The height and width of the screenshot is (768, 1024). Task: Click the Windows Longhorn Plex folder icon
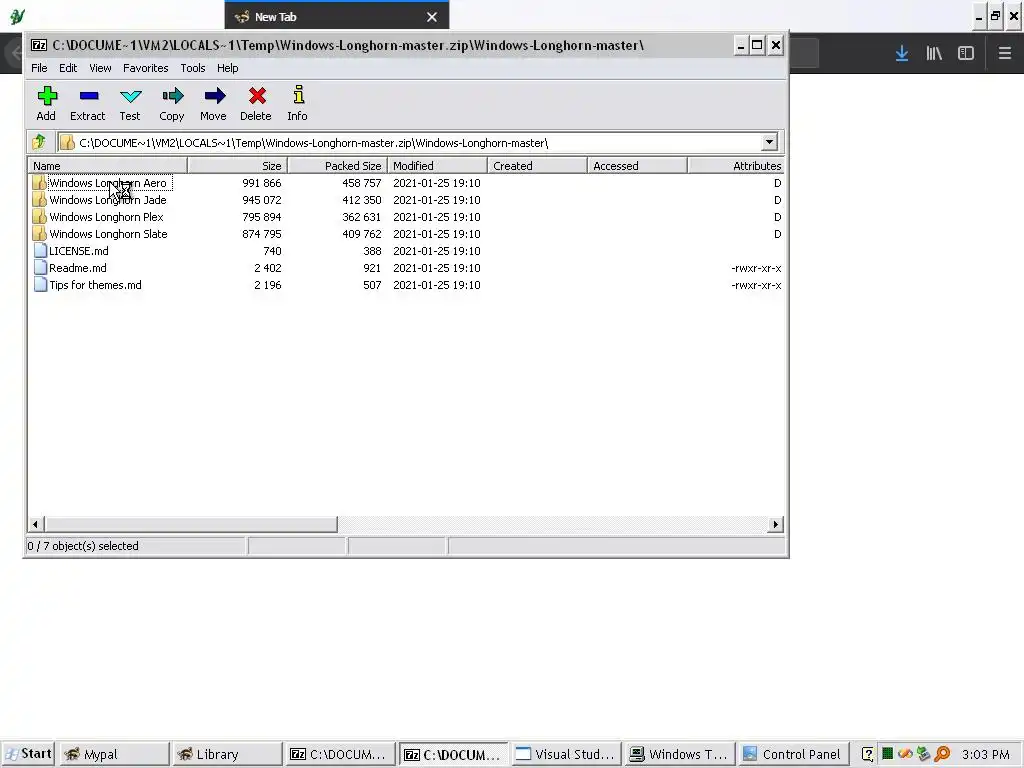point(39,217)
